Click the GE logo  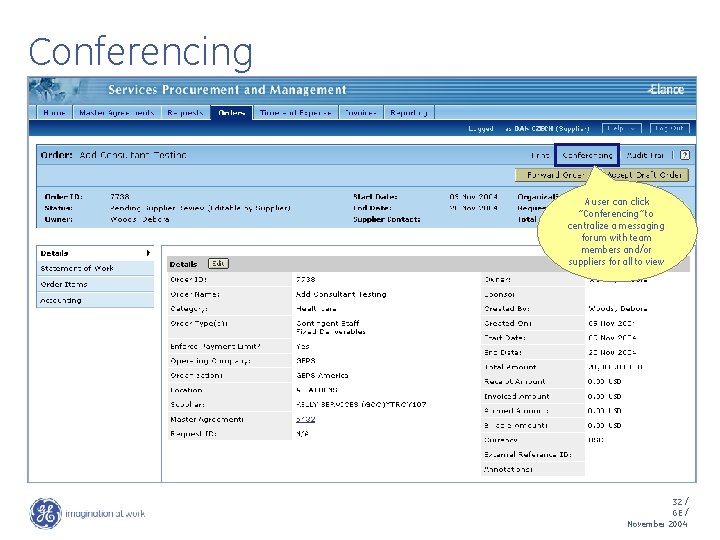[x=45, y=513]
